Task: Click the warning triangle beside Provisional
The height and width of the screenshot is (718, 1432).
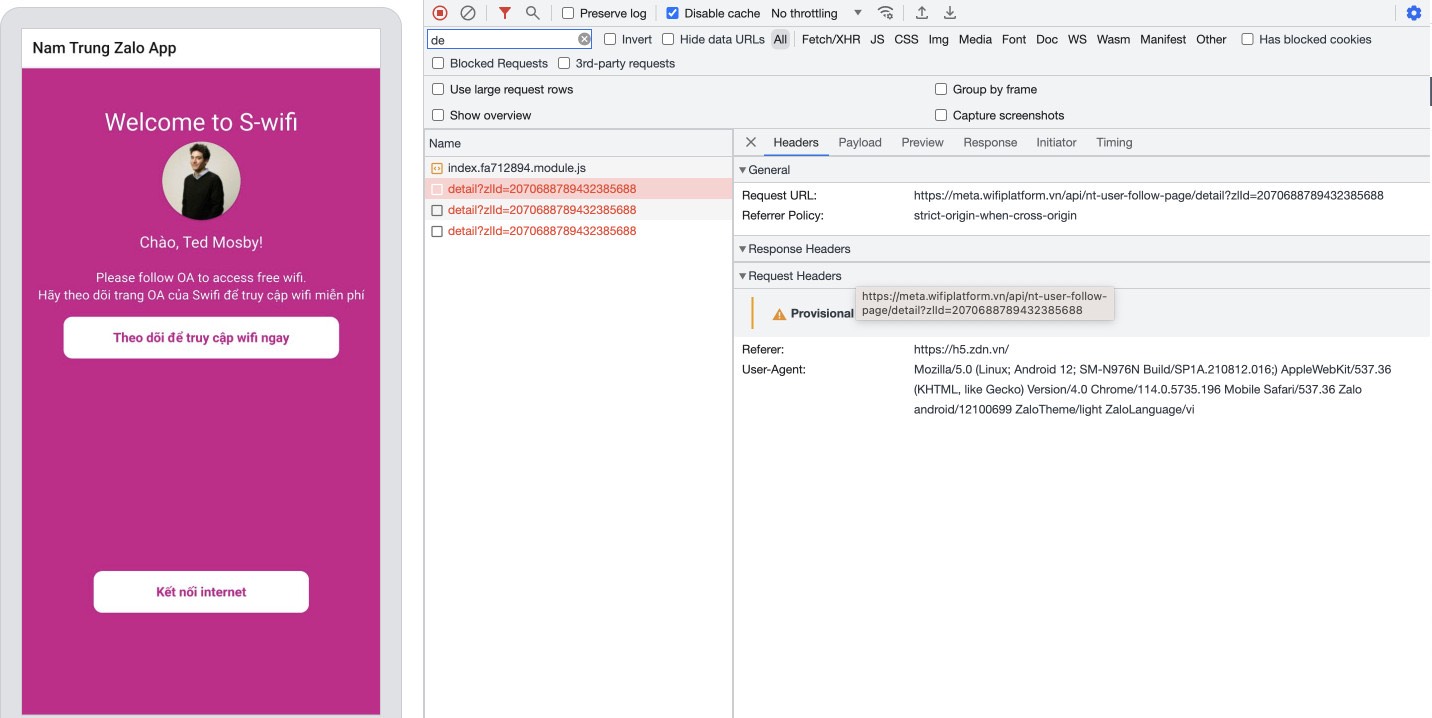Action: [x=779, y=314]
